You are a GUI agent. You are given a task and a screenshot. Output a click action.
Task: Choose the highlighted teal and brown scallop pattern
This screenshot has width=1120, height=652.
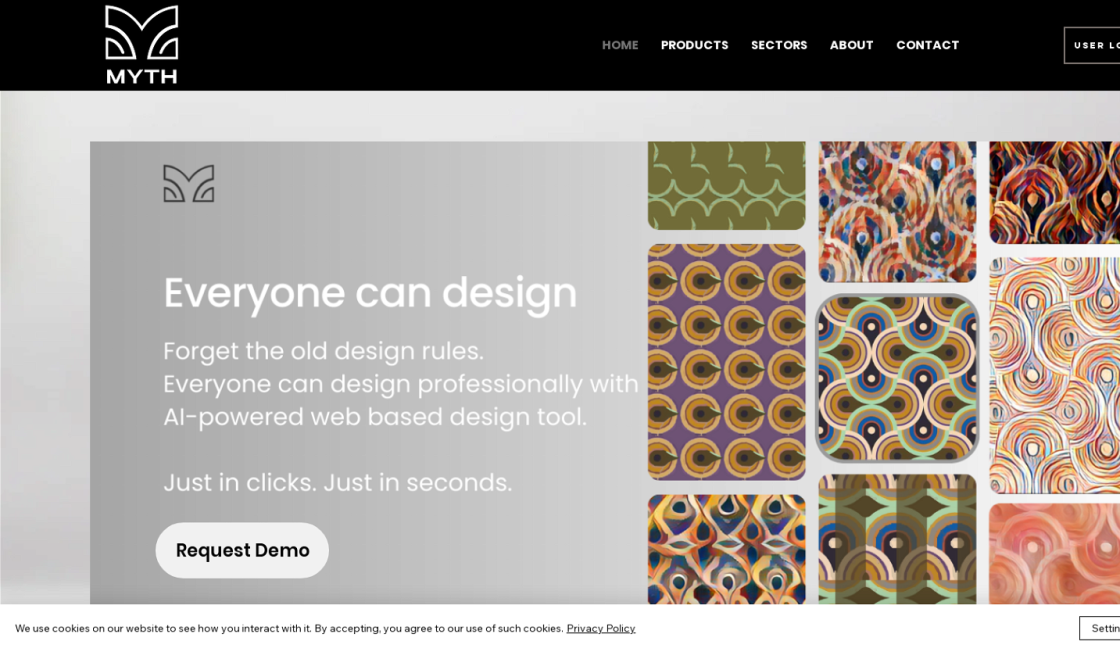(x=897, y=378)
